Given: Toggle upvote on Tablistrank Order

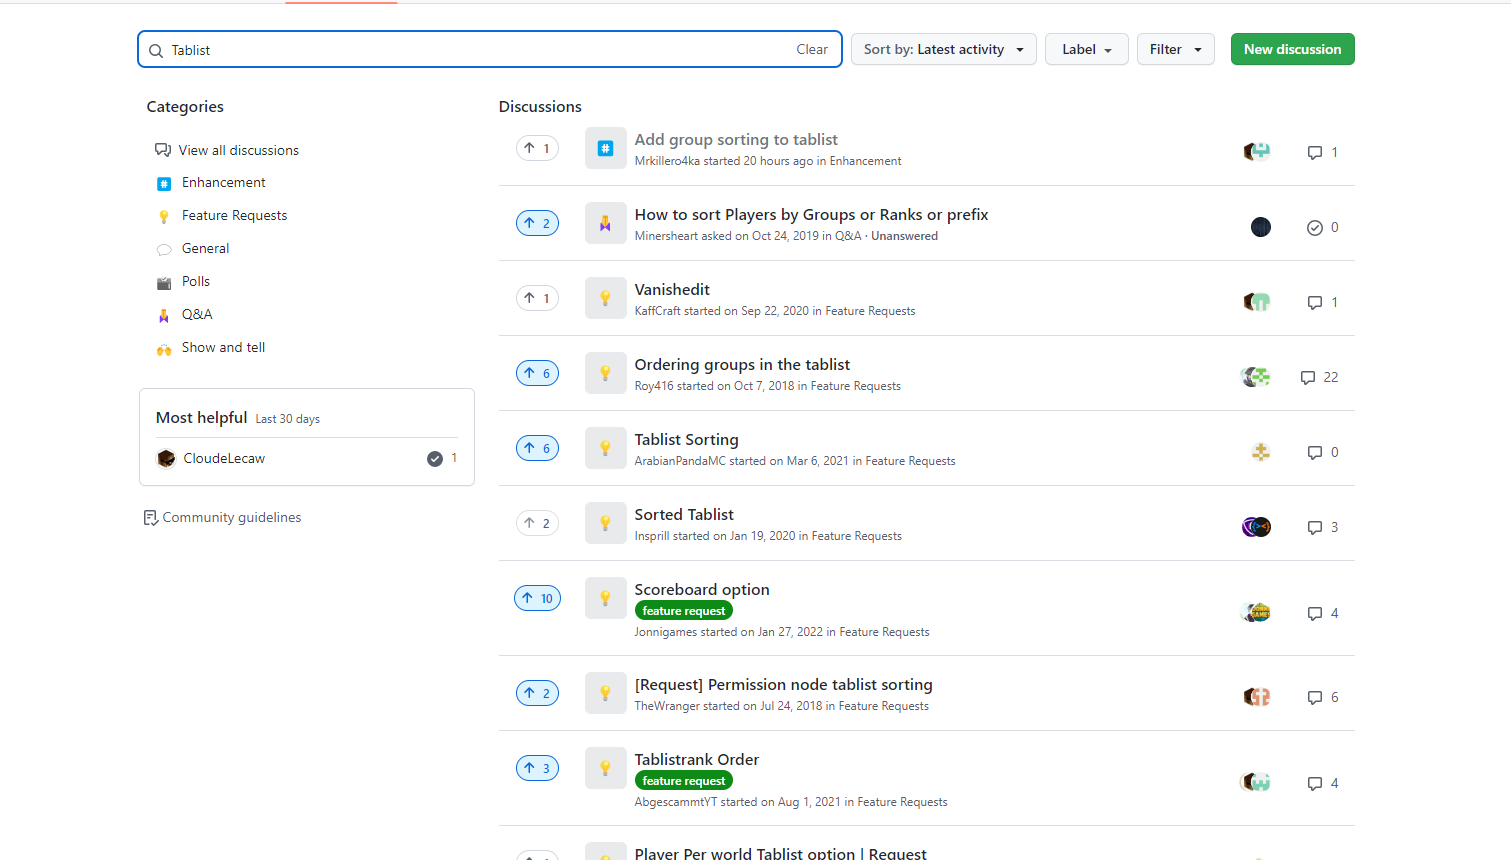Looking at the screenshot, I should (537, 768).
